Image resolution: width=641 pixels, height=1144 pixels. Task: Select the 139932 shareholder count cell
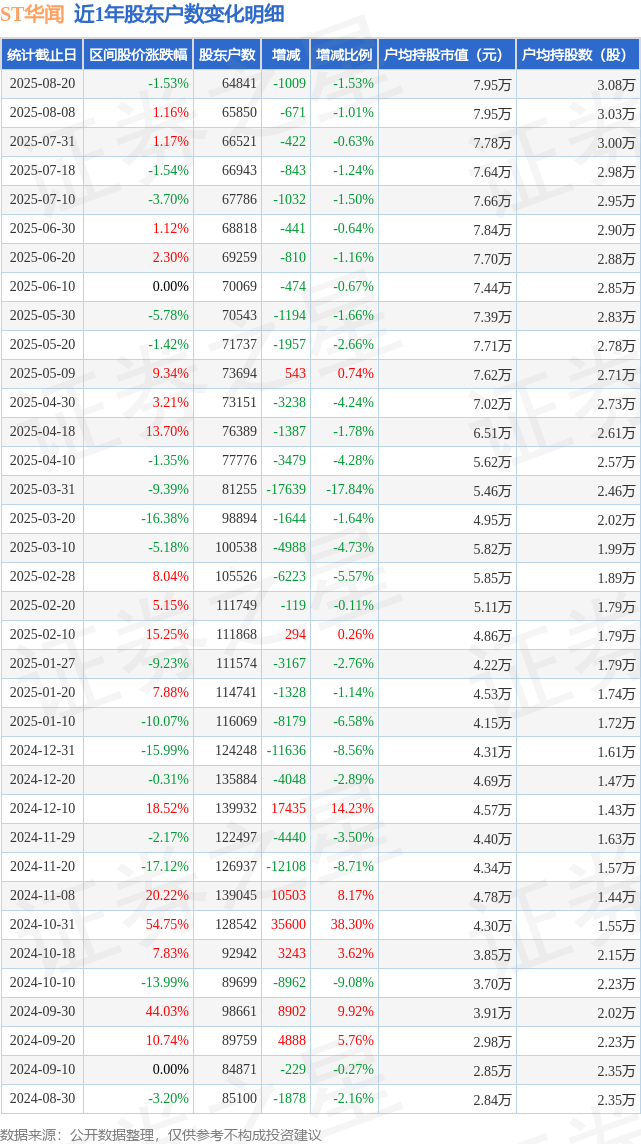(236, 809)
